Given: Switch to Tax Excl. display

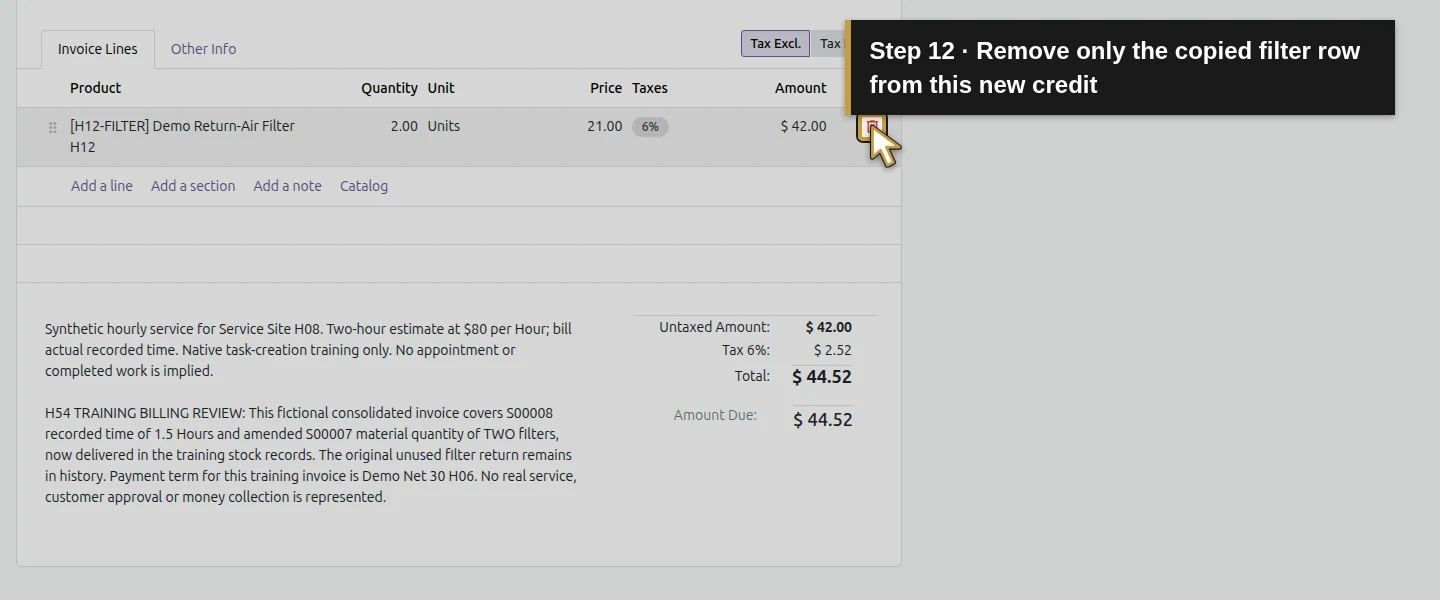Looking at the screenshot, I should [x=775, y=44].
